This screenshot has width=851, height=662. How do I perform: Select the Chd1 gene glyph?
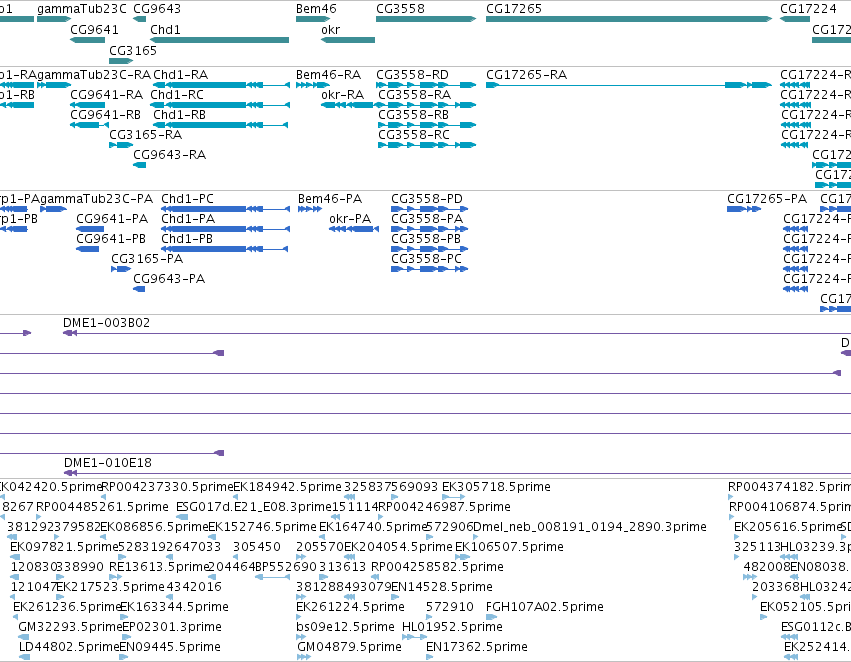point(219,40)
